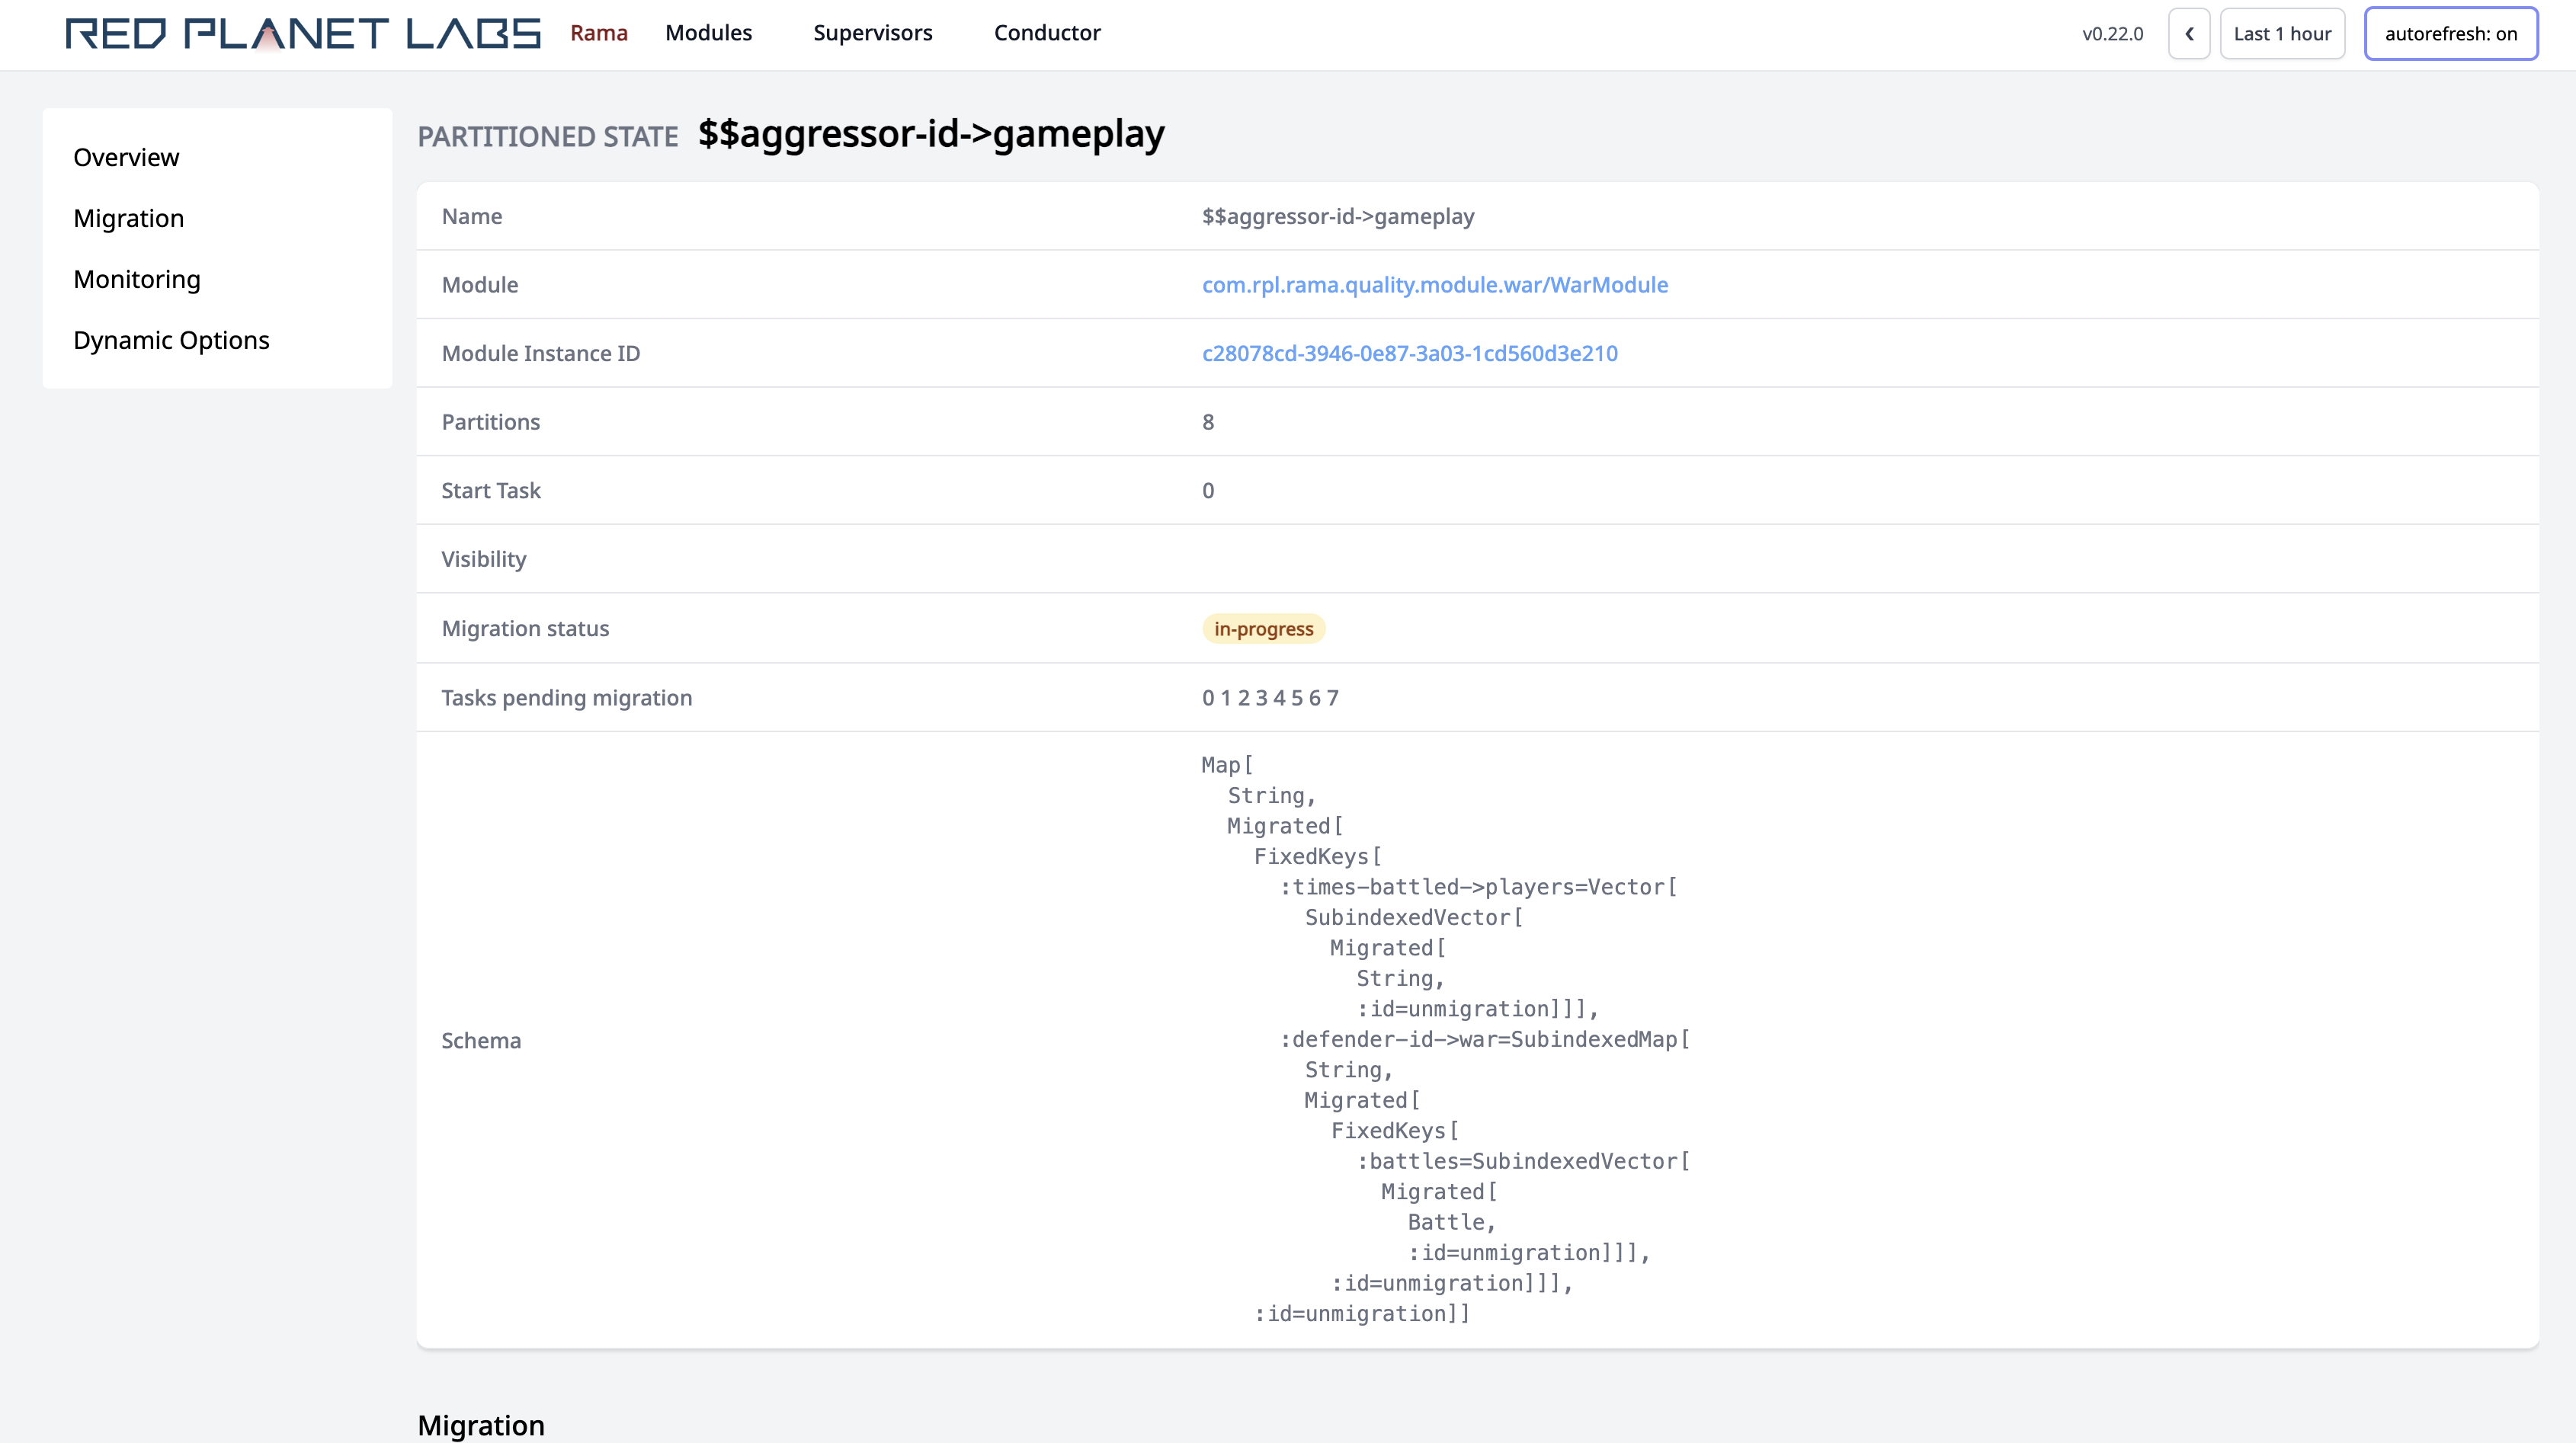
Task: Click the back arrow navigation icon
Action: coord(2190,34)
